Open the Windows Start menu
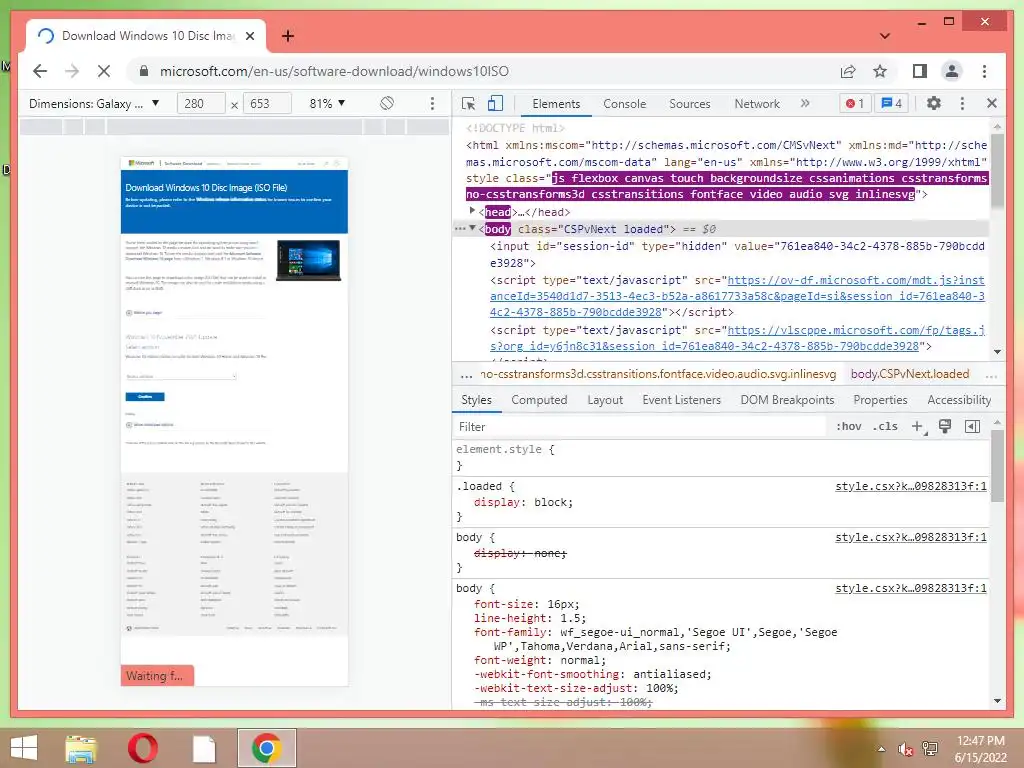Image resolution: width=1024 pixels, height=768 pixels. pos(24,748)
